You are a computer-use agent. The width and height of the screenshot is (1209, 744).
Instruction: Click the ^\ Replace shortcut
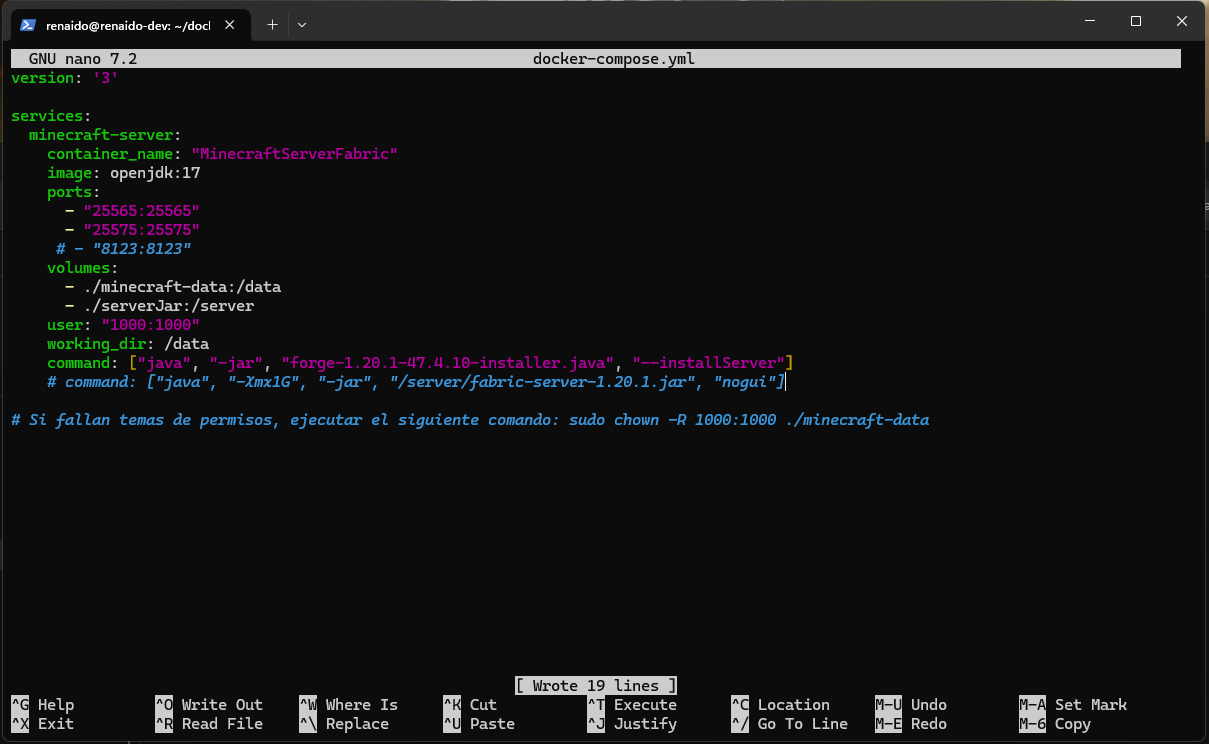344,724
